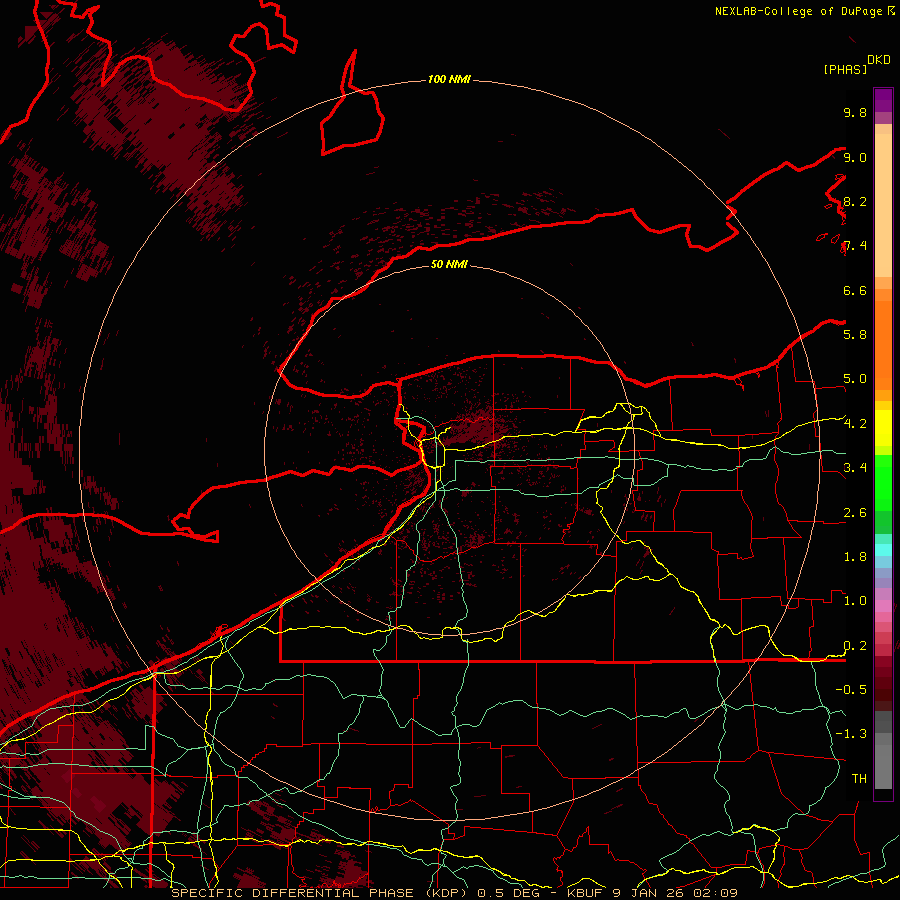Click the cyan segment of the color bar
The height and width of the screenshot is (900, 900).
(883, 549)
